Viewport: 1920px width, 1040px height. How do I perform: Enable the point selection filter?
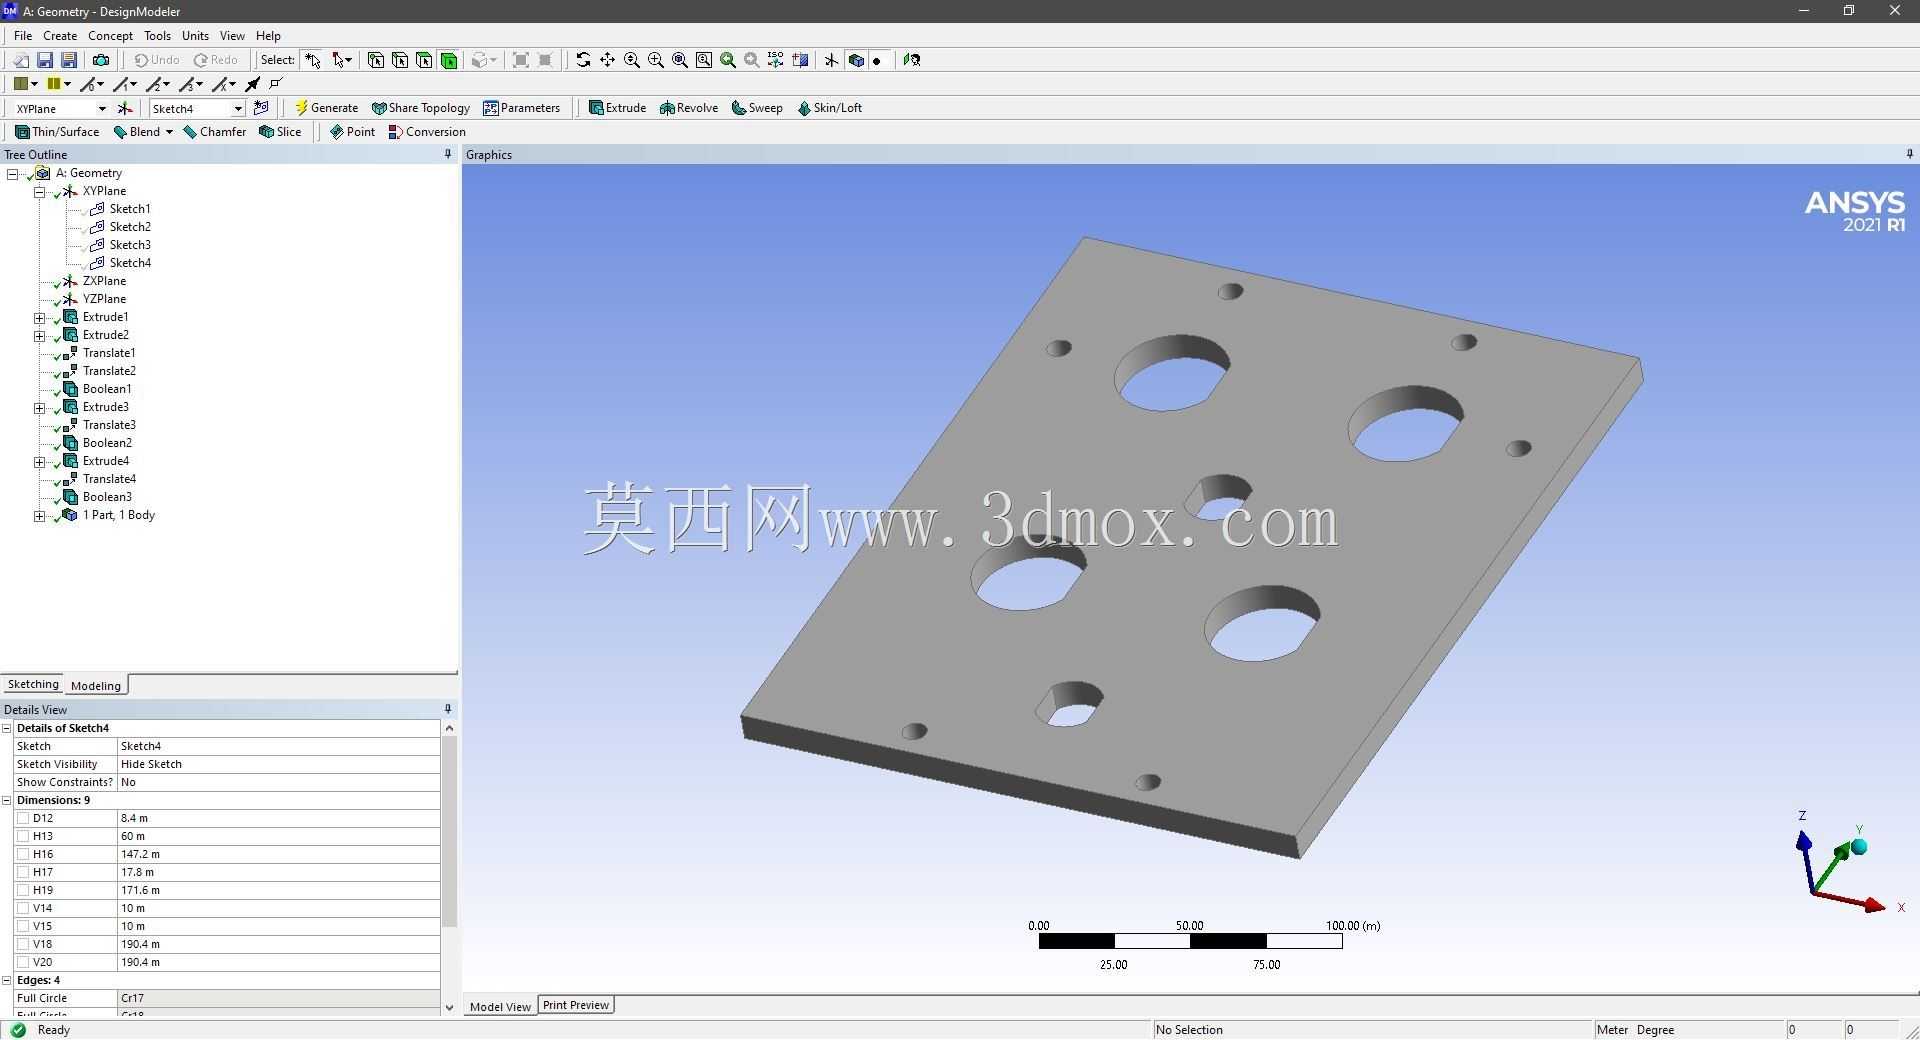376,60
